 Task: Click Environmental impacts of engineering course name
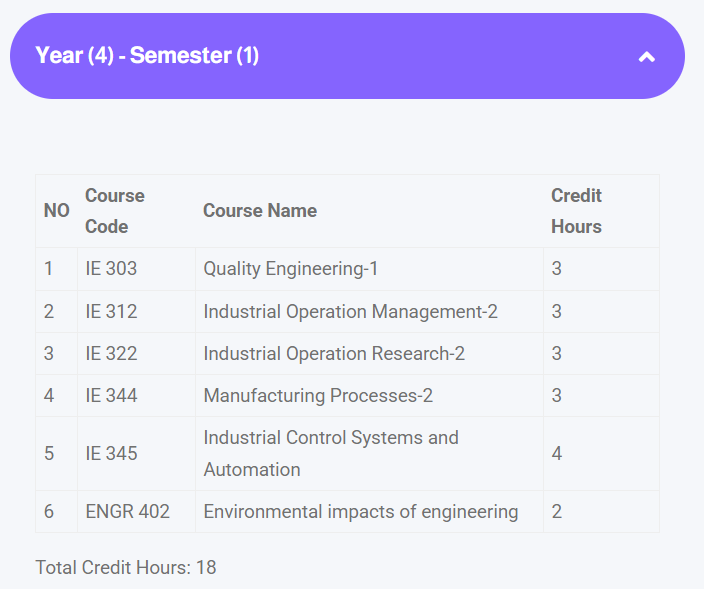[x=360, y=512]
